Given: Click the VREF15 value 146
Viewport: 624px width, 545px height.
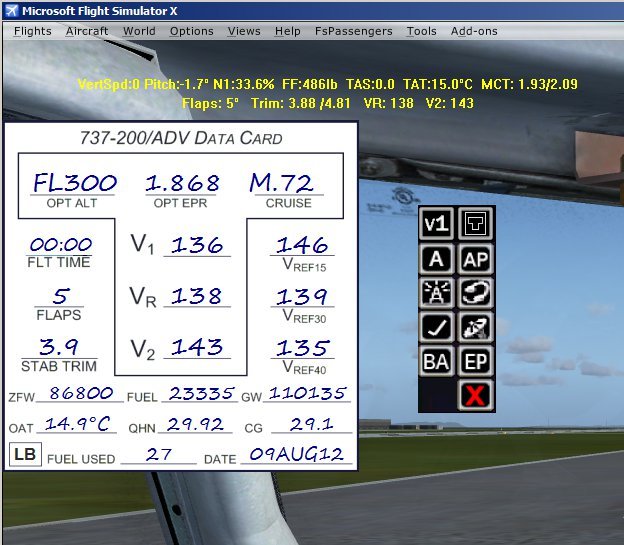Looking at the screenshot, I should point(302,245).
